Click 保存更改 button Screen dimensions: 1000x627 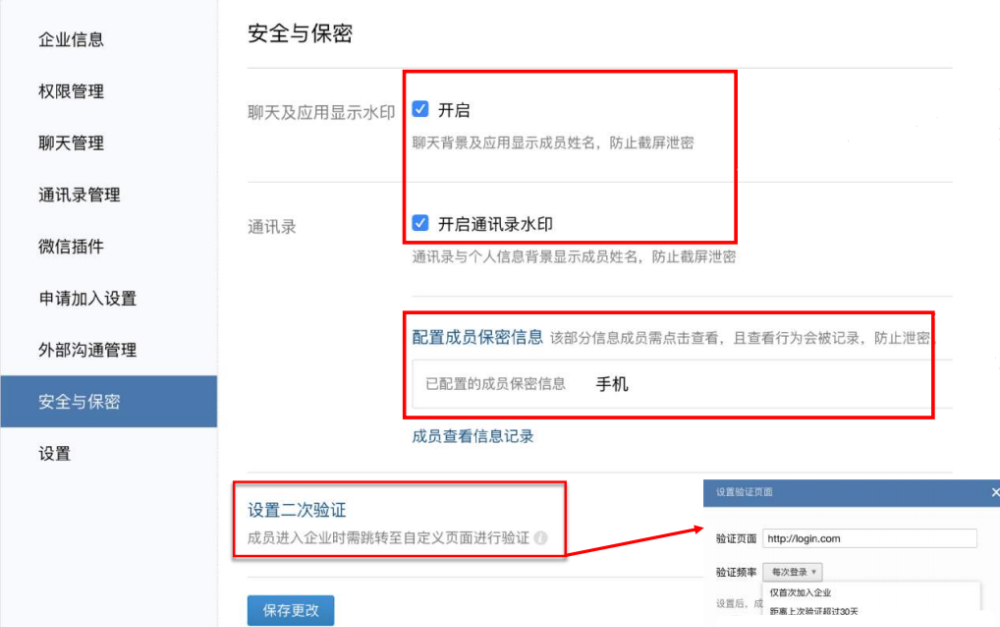pos(291,610)
